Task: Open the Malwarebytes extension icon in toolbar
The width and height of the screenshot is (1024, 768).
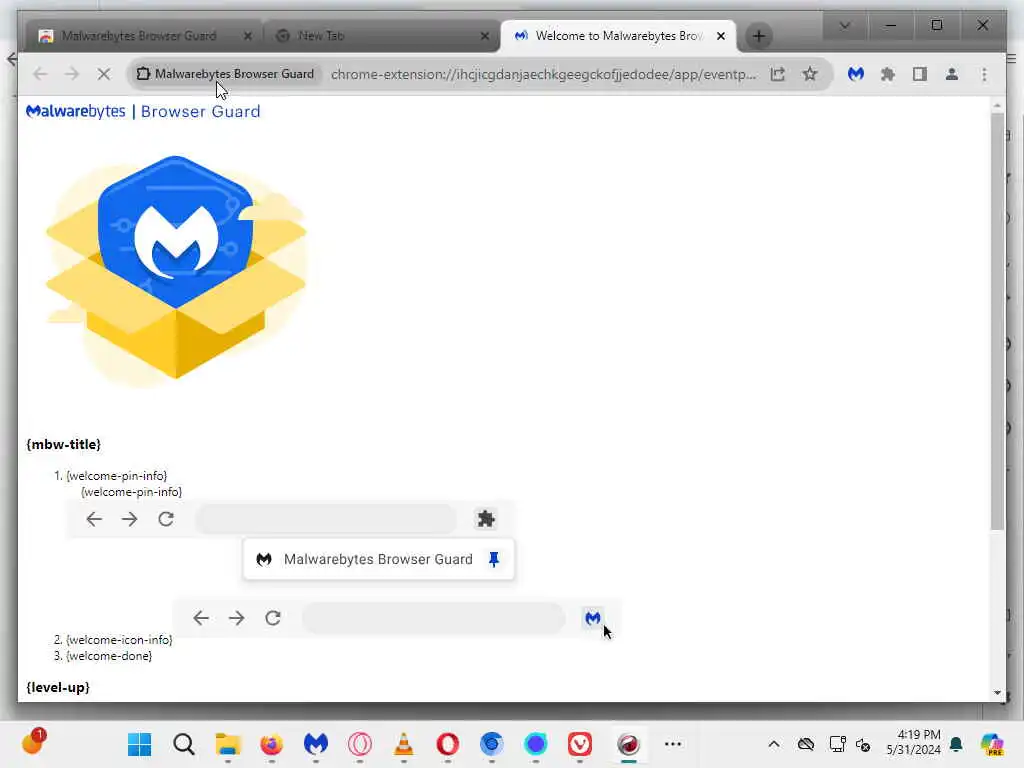Action: 856,74
